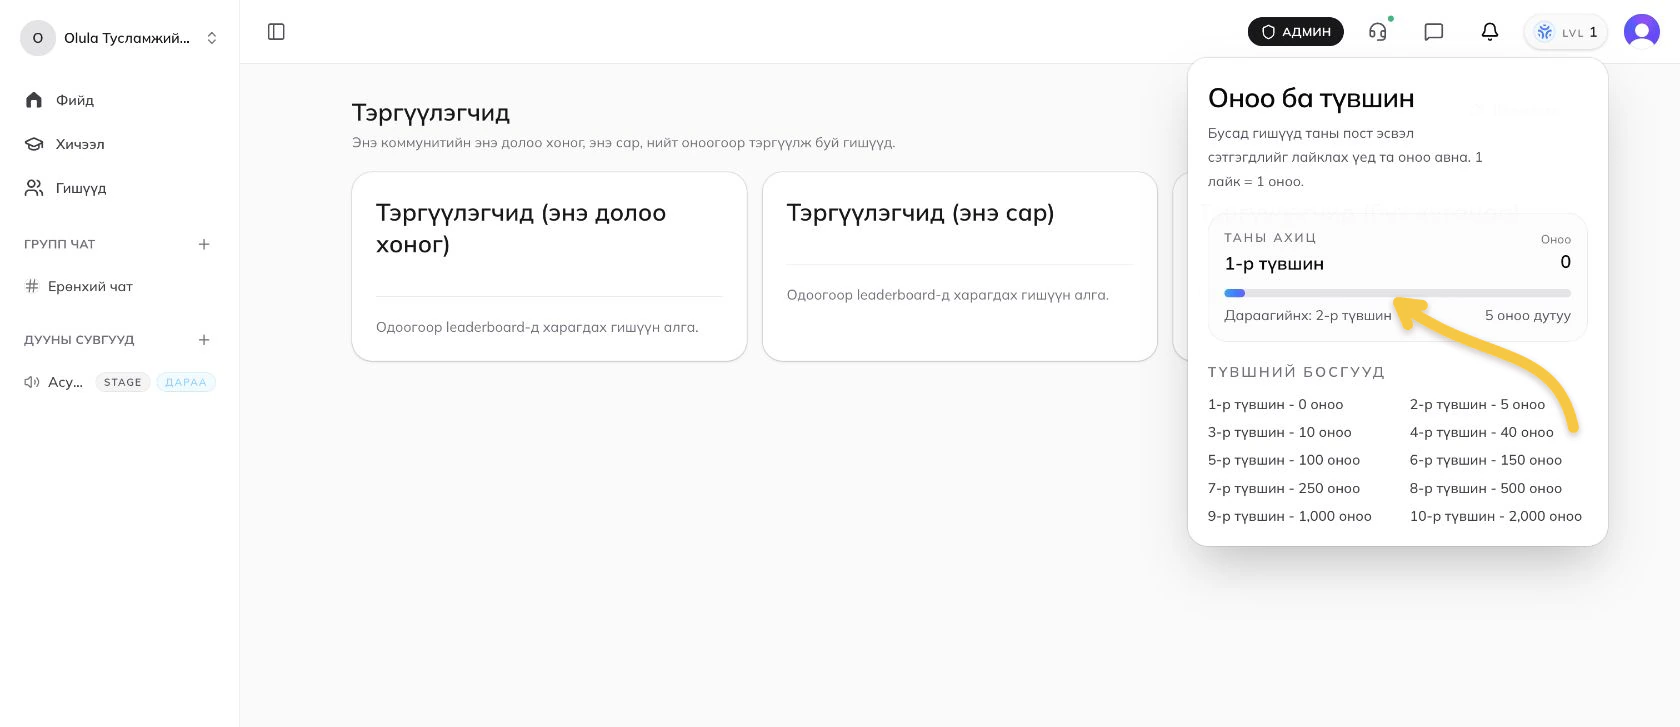Click the hash icon beside Ерөнхий чат

coord(32,286)
